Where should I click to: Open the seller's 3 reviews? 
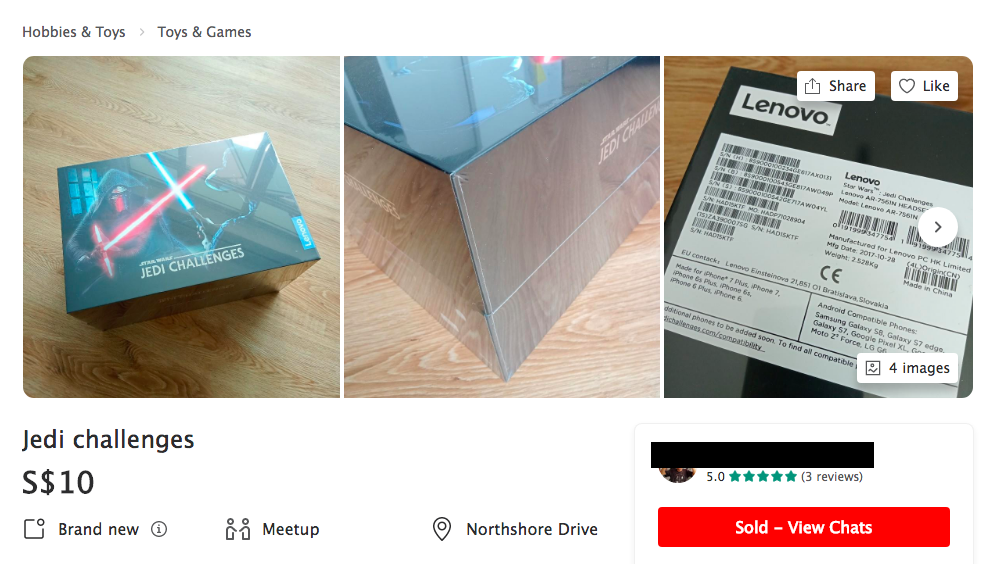[x=832, y=477]
